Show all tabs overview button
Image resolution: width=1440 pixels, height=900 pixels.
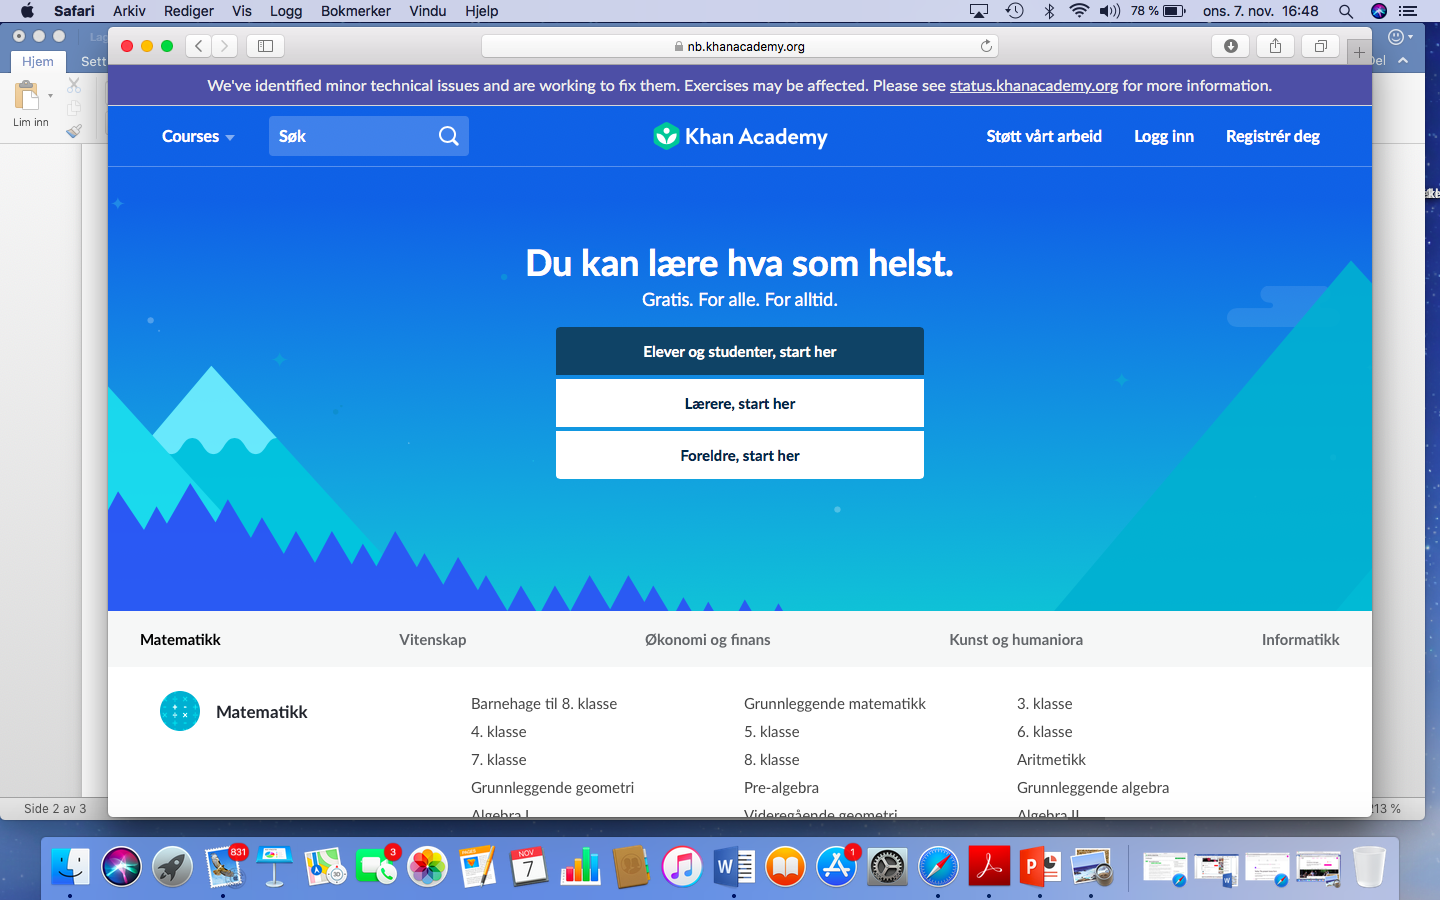[x=1321, y=46]
